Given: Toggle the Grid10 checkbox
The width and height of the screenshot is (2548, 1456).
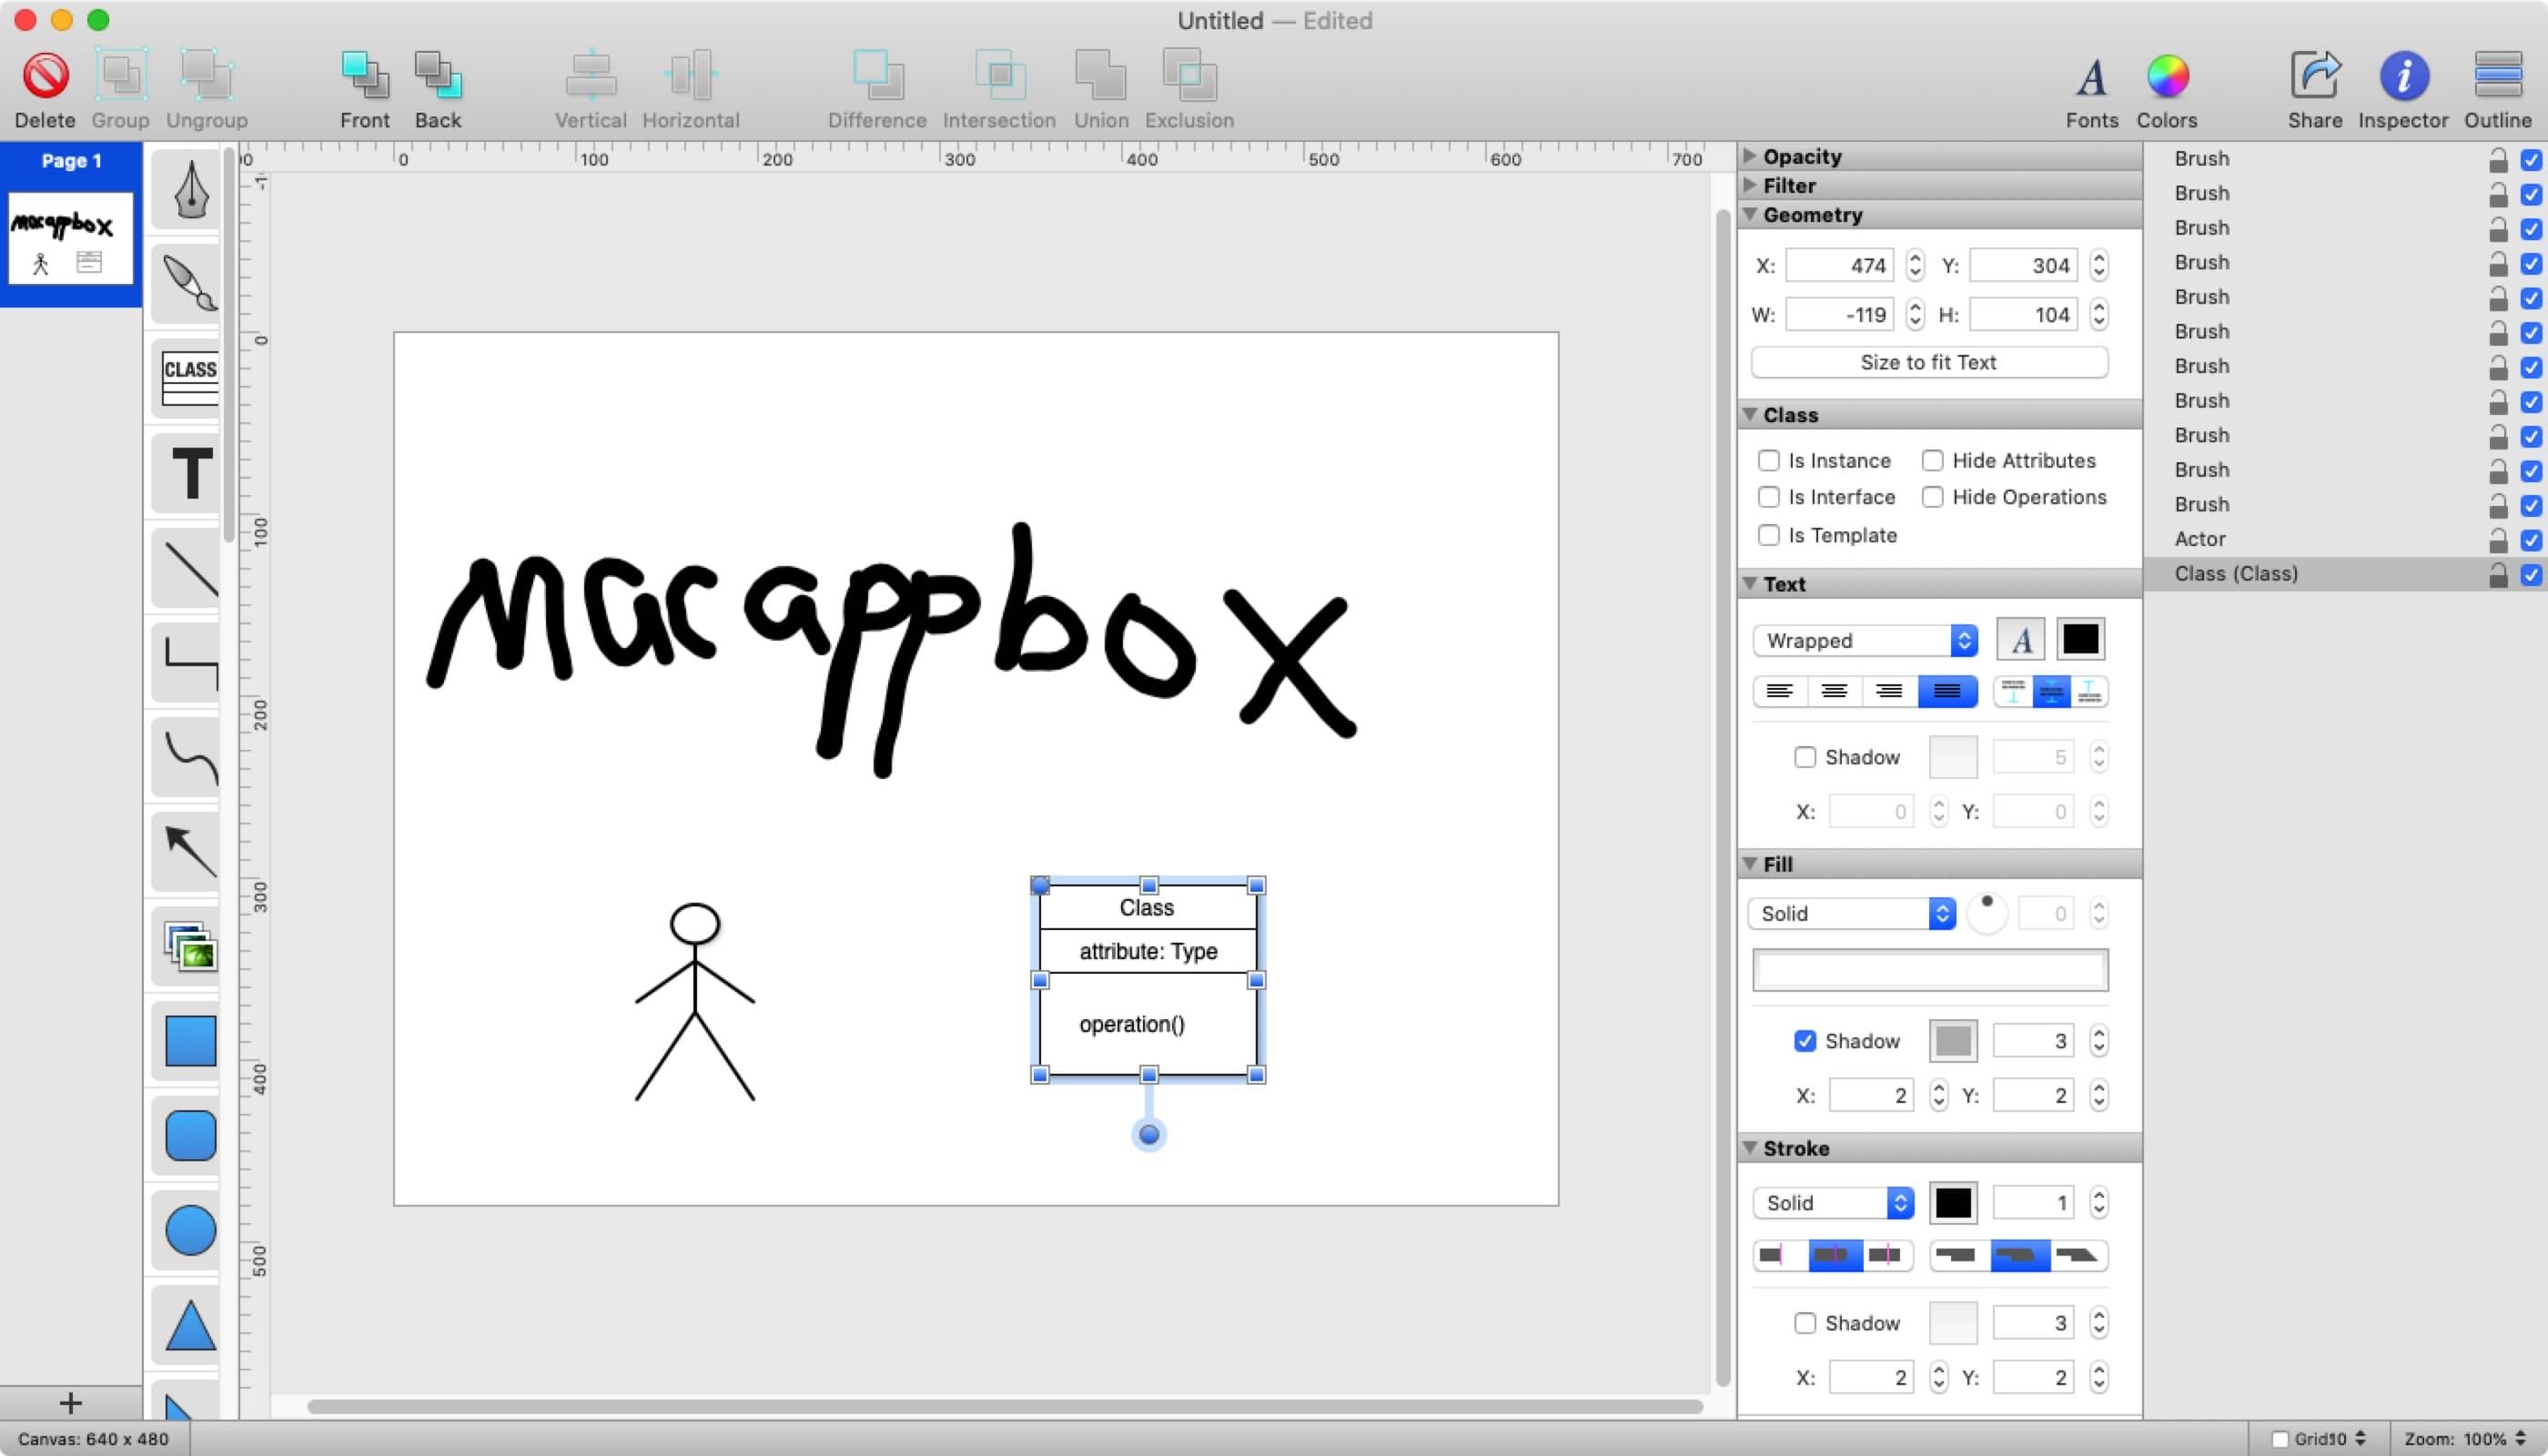Looking at the screenshot, I should click(x=2280, y=1439).
